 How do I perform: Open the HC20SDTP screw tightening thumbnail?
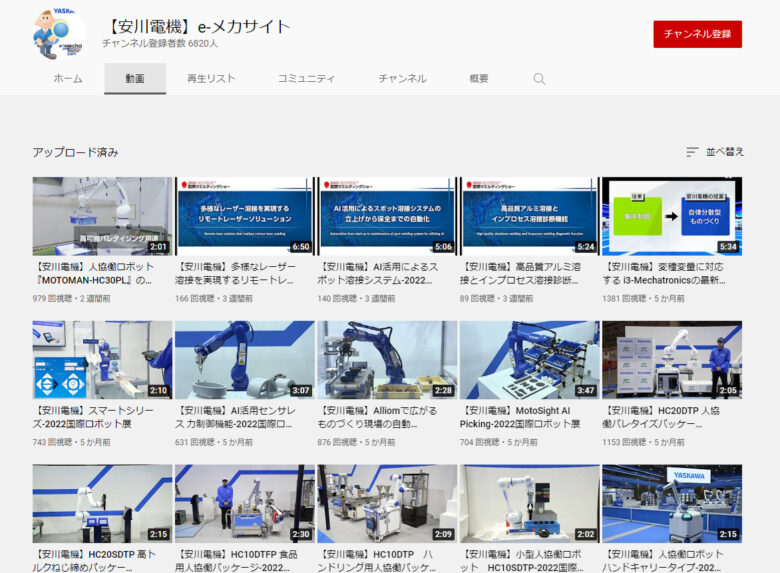click(102, 503)
